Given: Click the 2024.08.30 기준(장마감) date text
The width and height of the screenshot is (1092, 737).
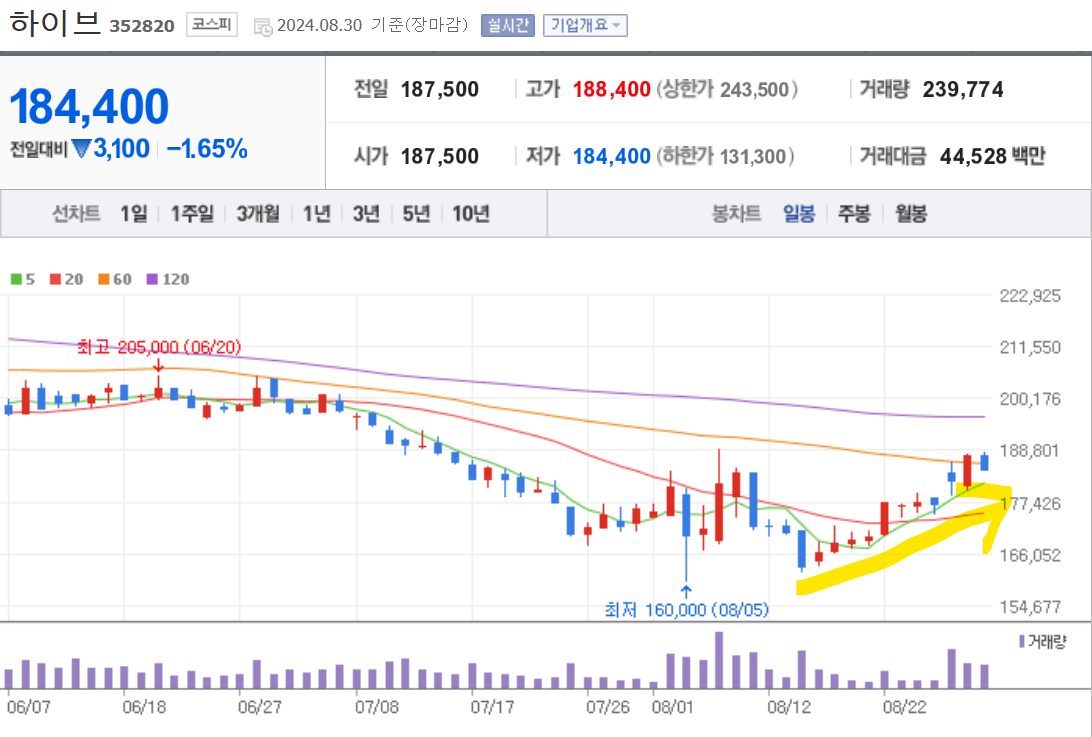Looking at the screenshot, I should pyautogui.click(x=373, y=26).
